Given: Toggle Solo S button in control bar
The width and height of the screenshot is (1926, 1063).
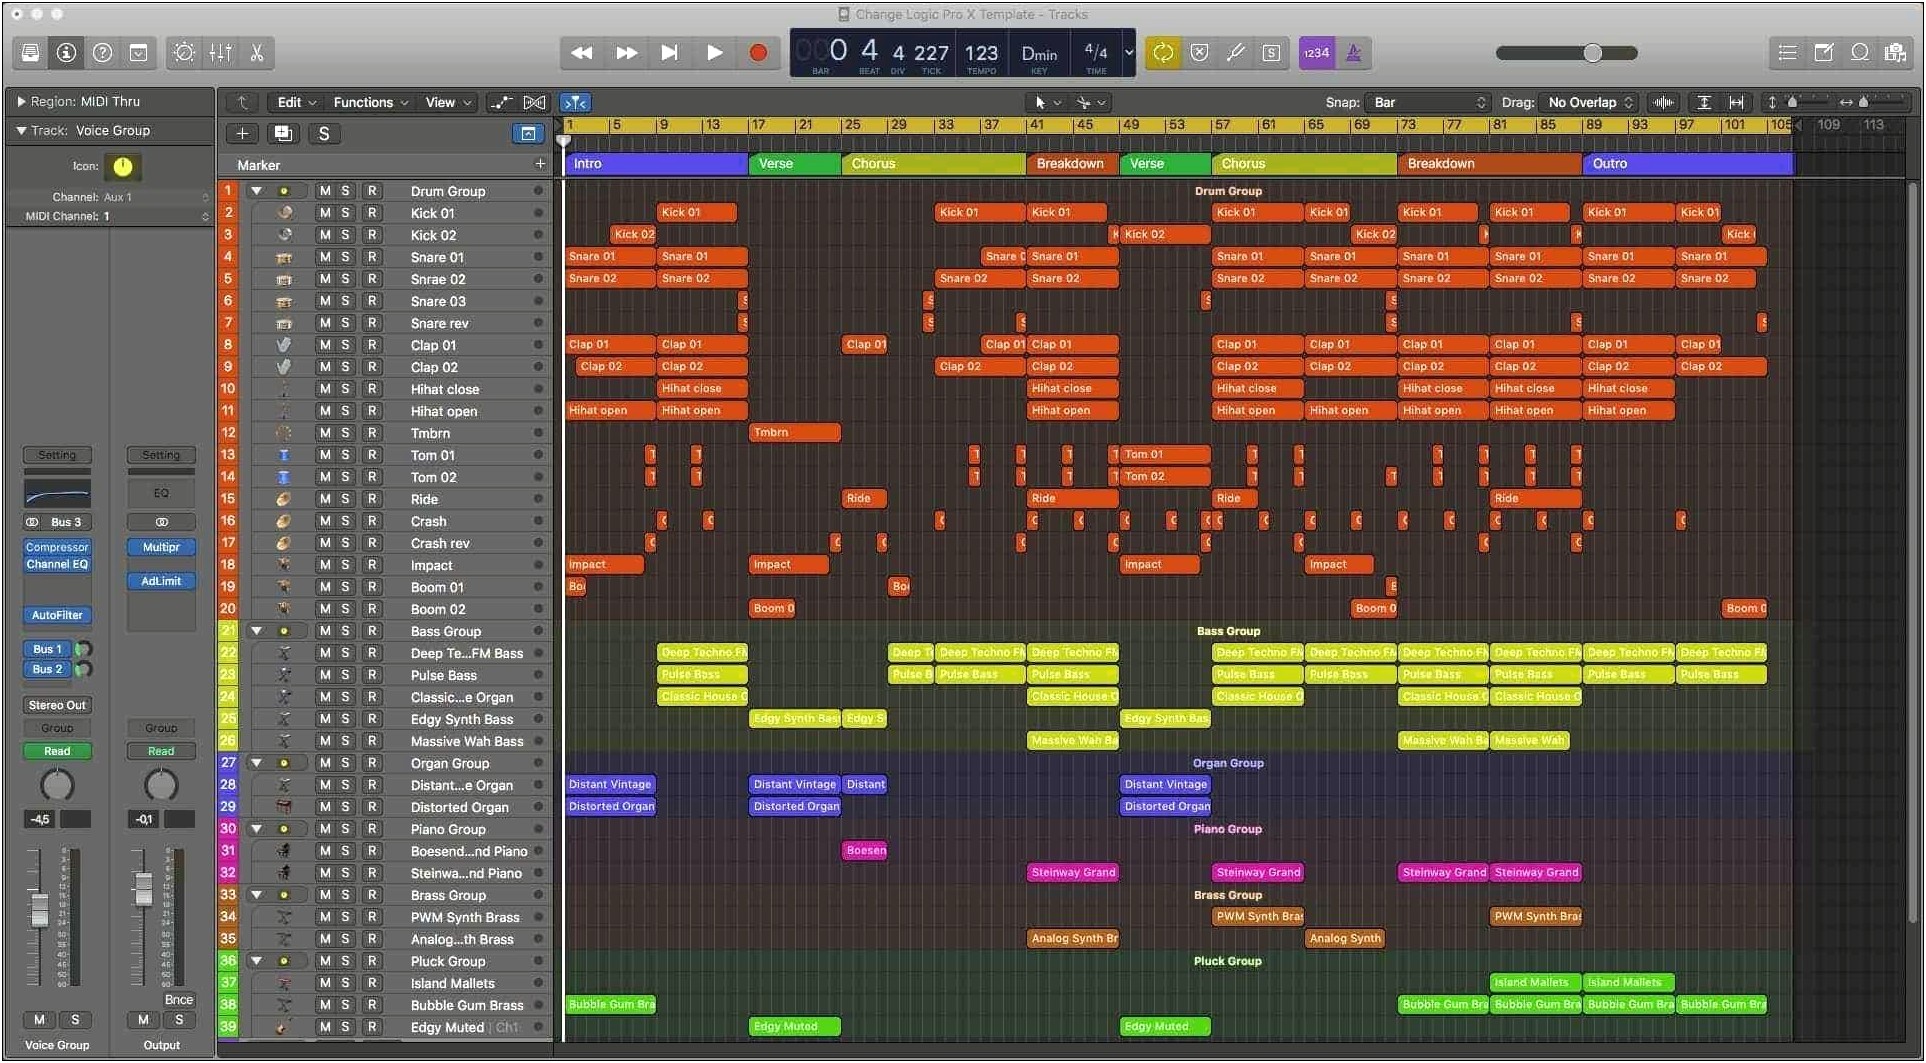Looking at the screenshot, I should point(1271,53).
